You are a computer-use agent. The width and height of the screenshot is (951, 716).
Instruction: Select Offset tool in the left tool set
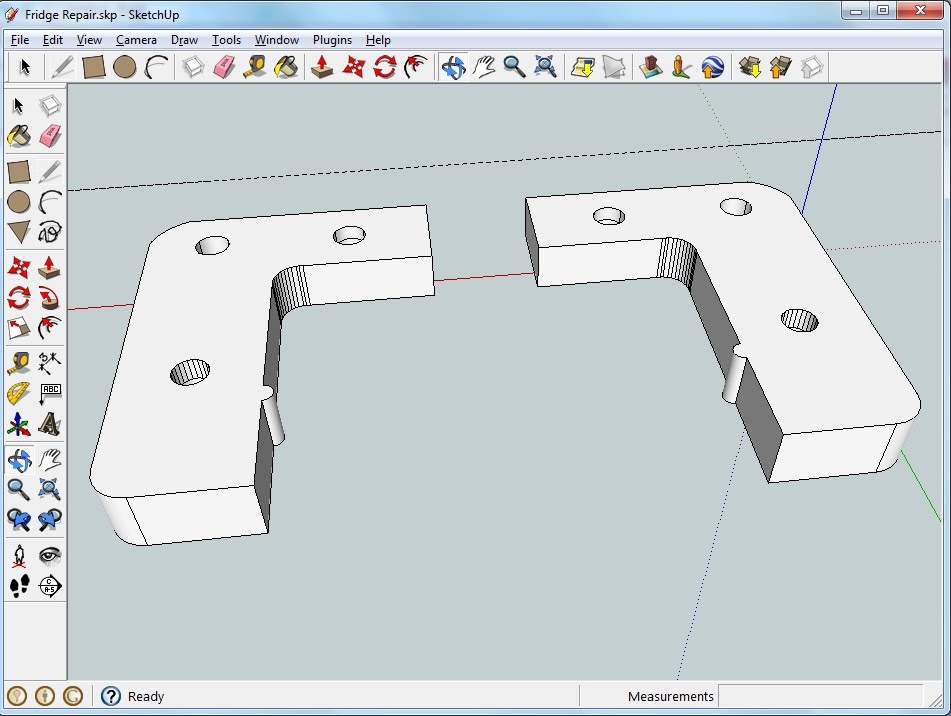tap(50, 328)
